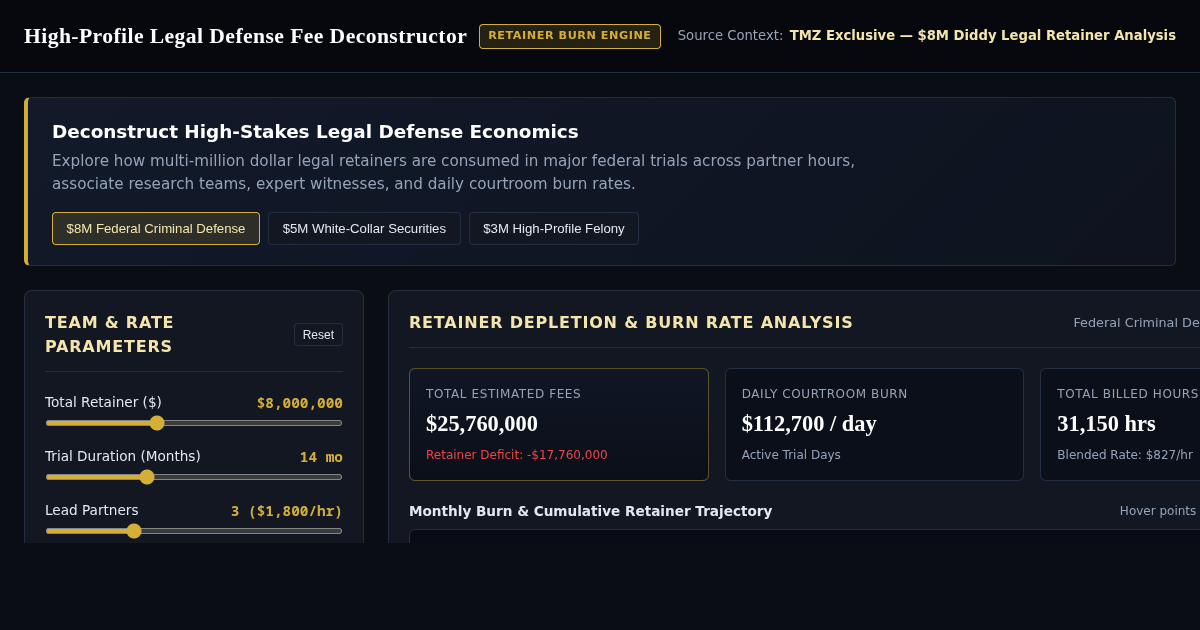Viewport: 1200px width, 630px height.
Task: Choose the $5M White-Collar Securities preset
Action: [x=364, y=228]
